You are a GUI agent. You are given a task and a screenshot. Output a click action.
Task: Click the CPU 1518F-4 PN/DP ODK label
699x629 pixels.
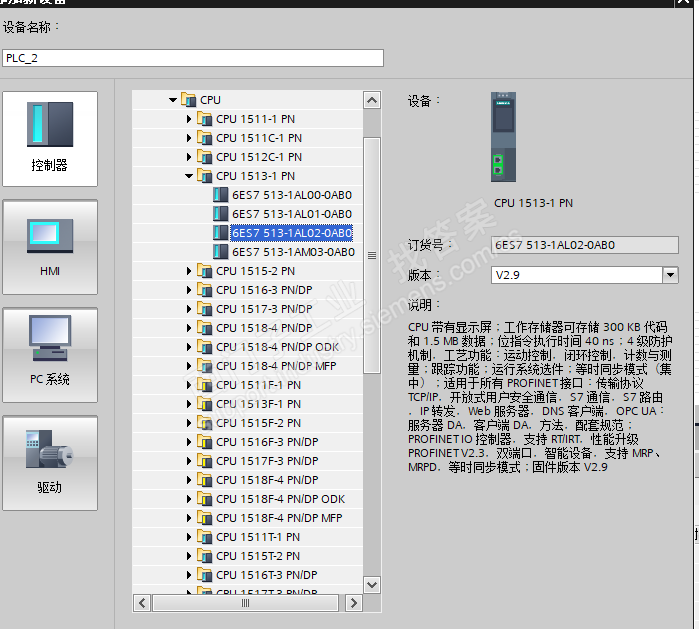tap(280, 499)
